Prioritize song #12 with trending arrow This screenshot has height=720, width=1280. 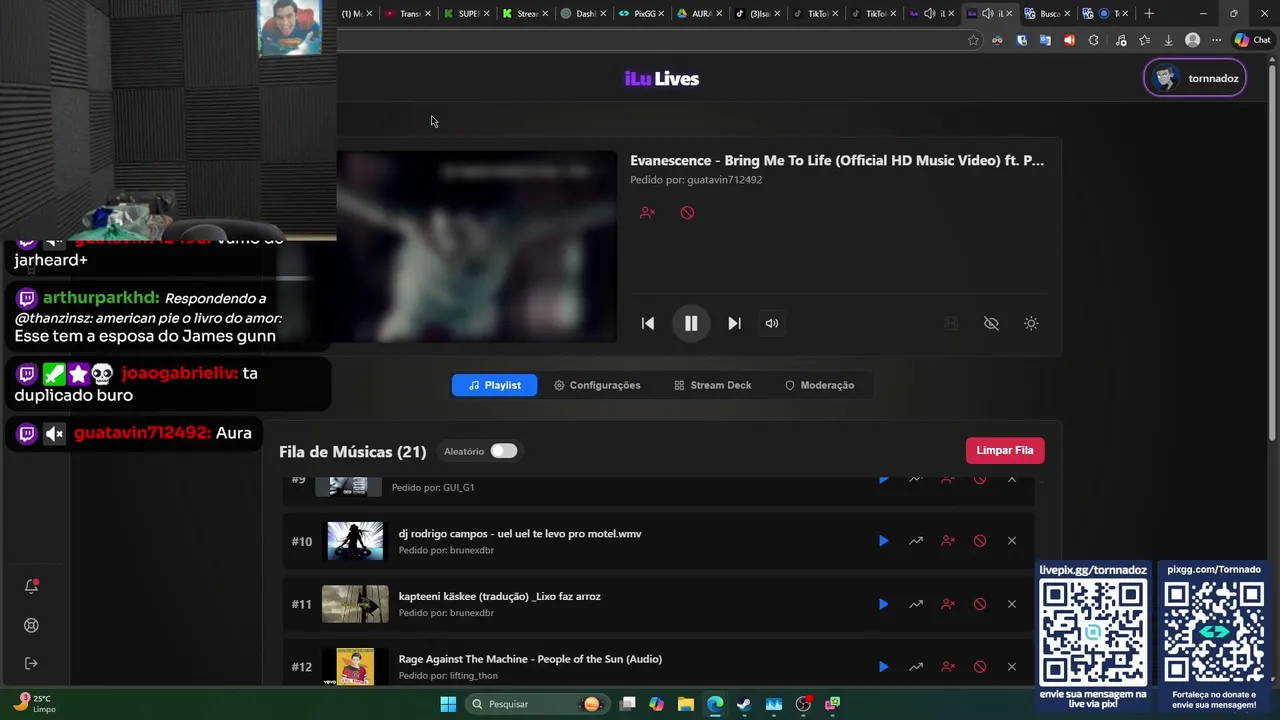[x=915, y=667]
